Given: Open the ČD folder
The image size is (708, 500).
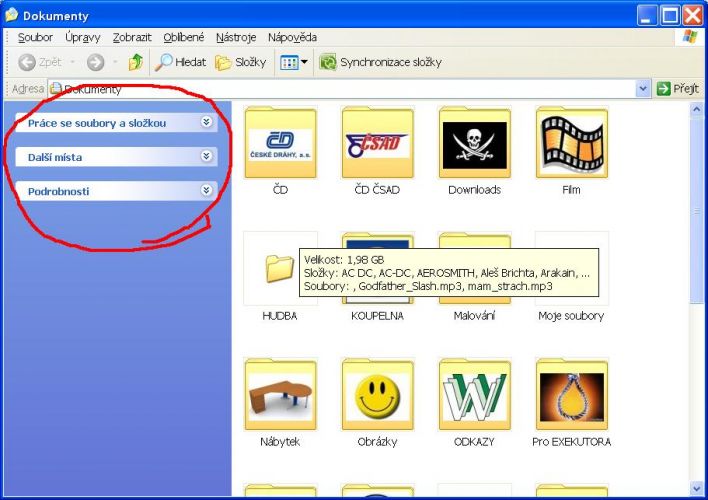Looking at the screenshot, I should [280, 143].
